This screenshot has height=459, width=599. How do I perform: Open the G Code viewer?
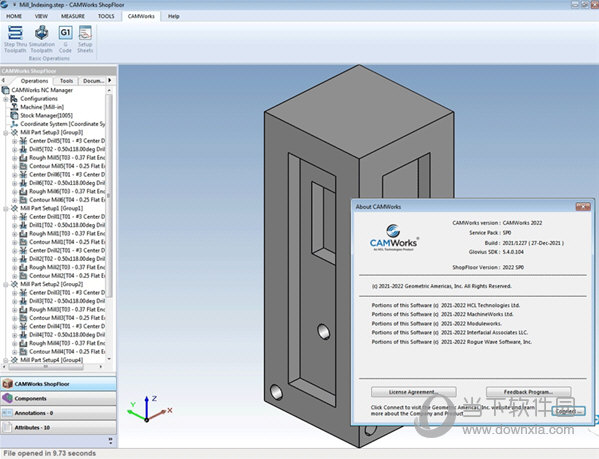[x=65, y=39]
